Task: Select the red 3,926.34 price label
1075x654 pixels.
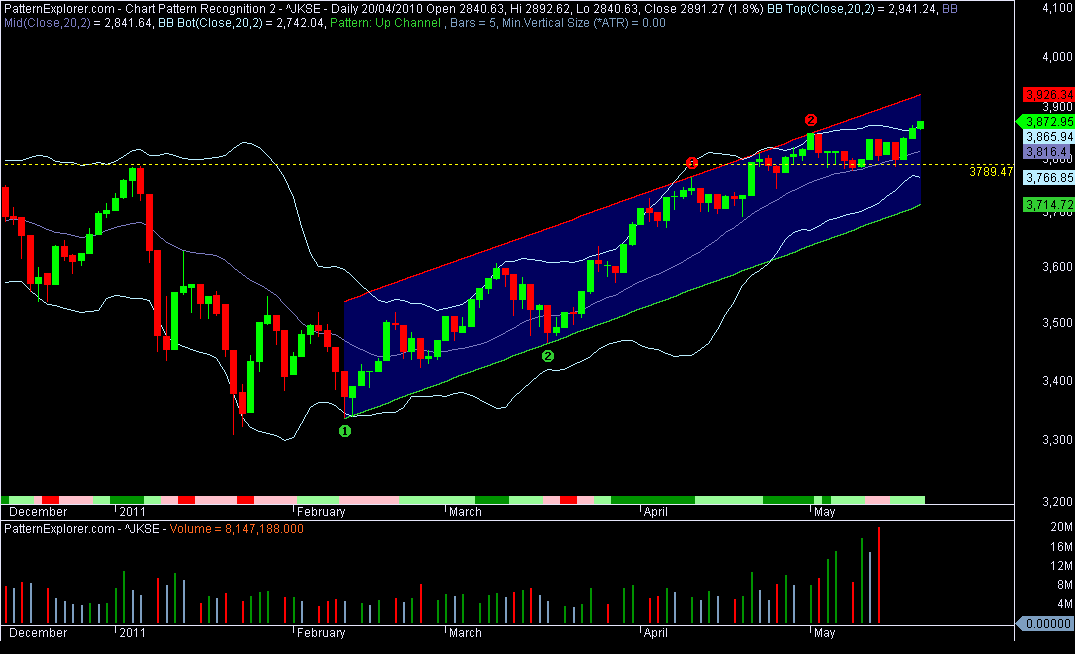Action: click(x=1048, y=95)
